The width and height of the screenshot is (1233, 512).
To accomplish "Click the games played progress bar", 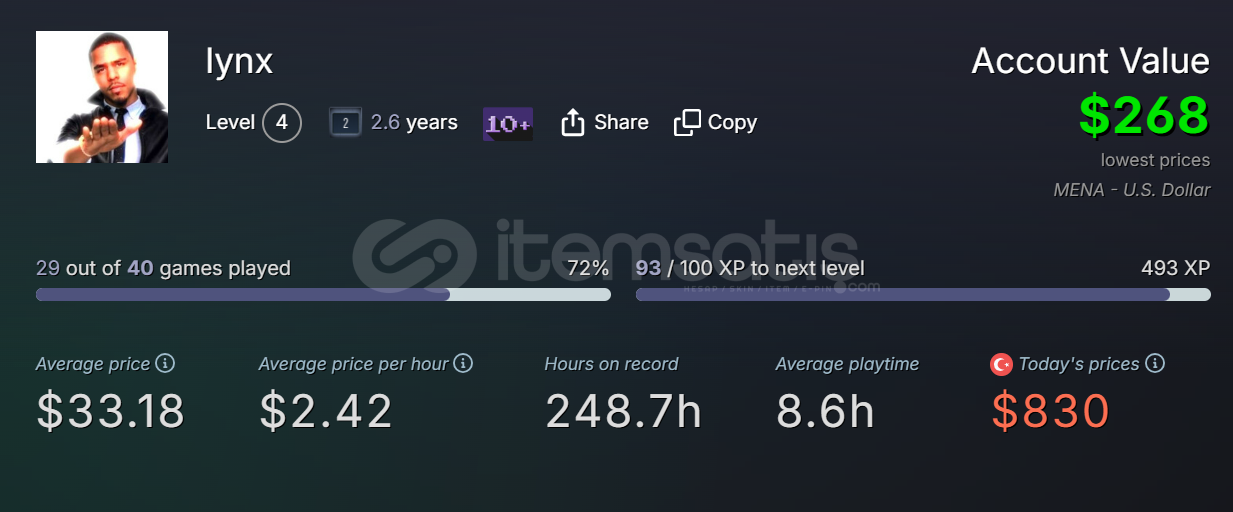I will pos(323,295).
